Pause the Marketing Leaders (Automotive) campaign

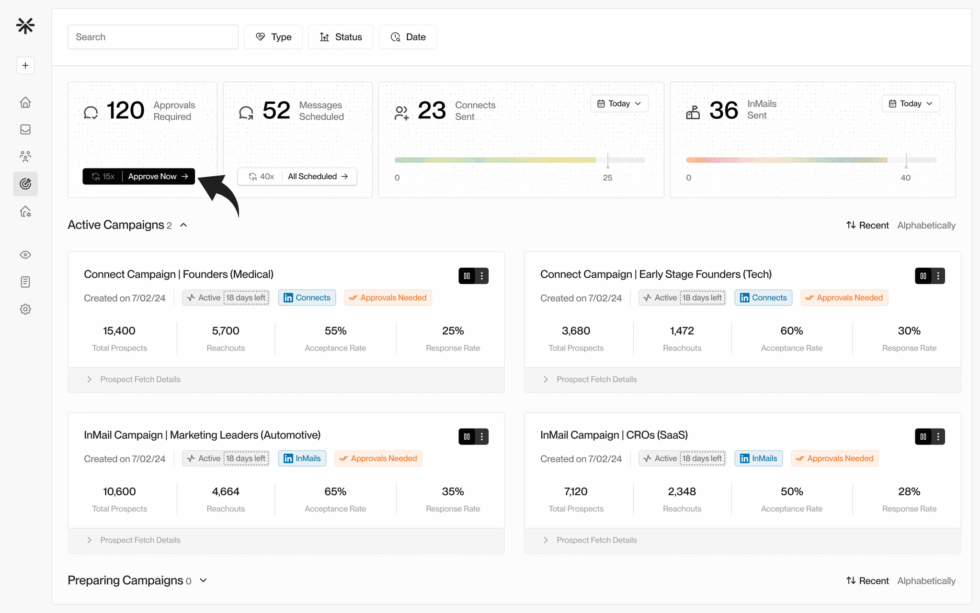tap(467, 436)
